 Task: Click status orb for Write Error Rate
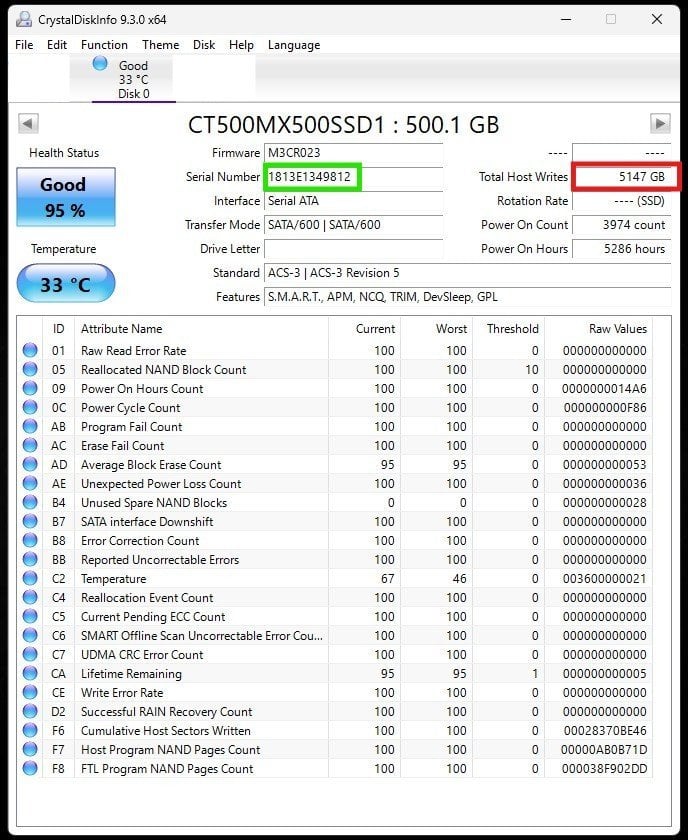pos(30,693)
